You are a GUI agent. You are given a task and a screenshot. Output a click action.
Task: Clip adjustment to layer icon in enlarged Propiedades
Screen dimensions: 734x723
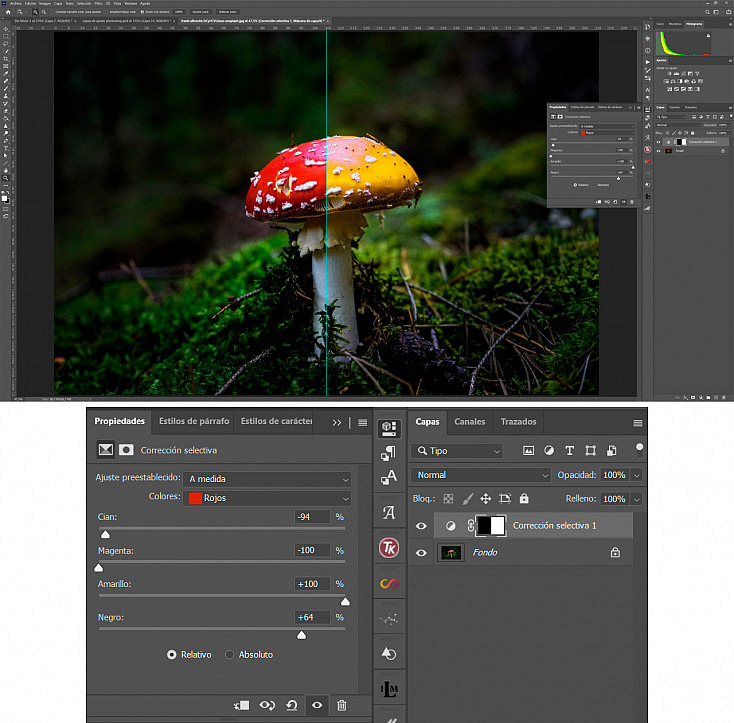tap(242, 705)
